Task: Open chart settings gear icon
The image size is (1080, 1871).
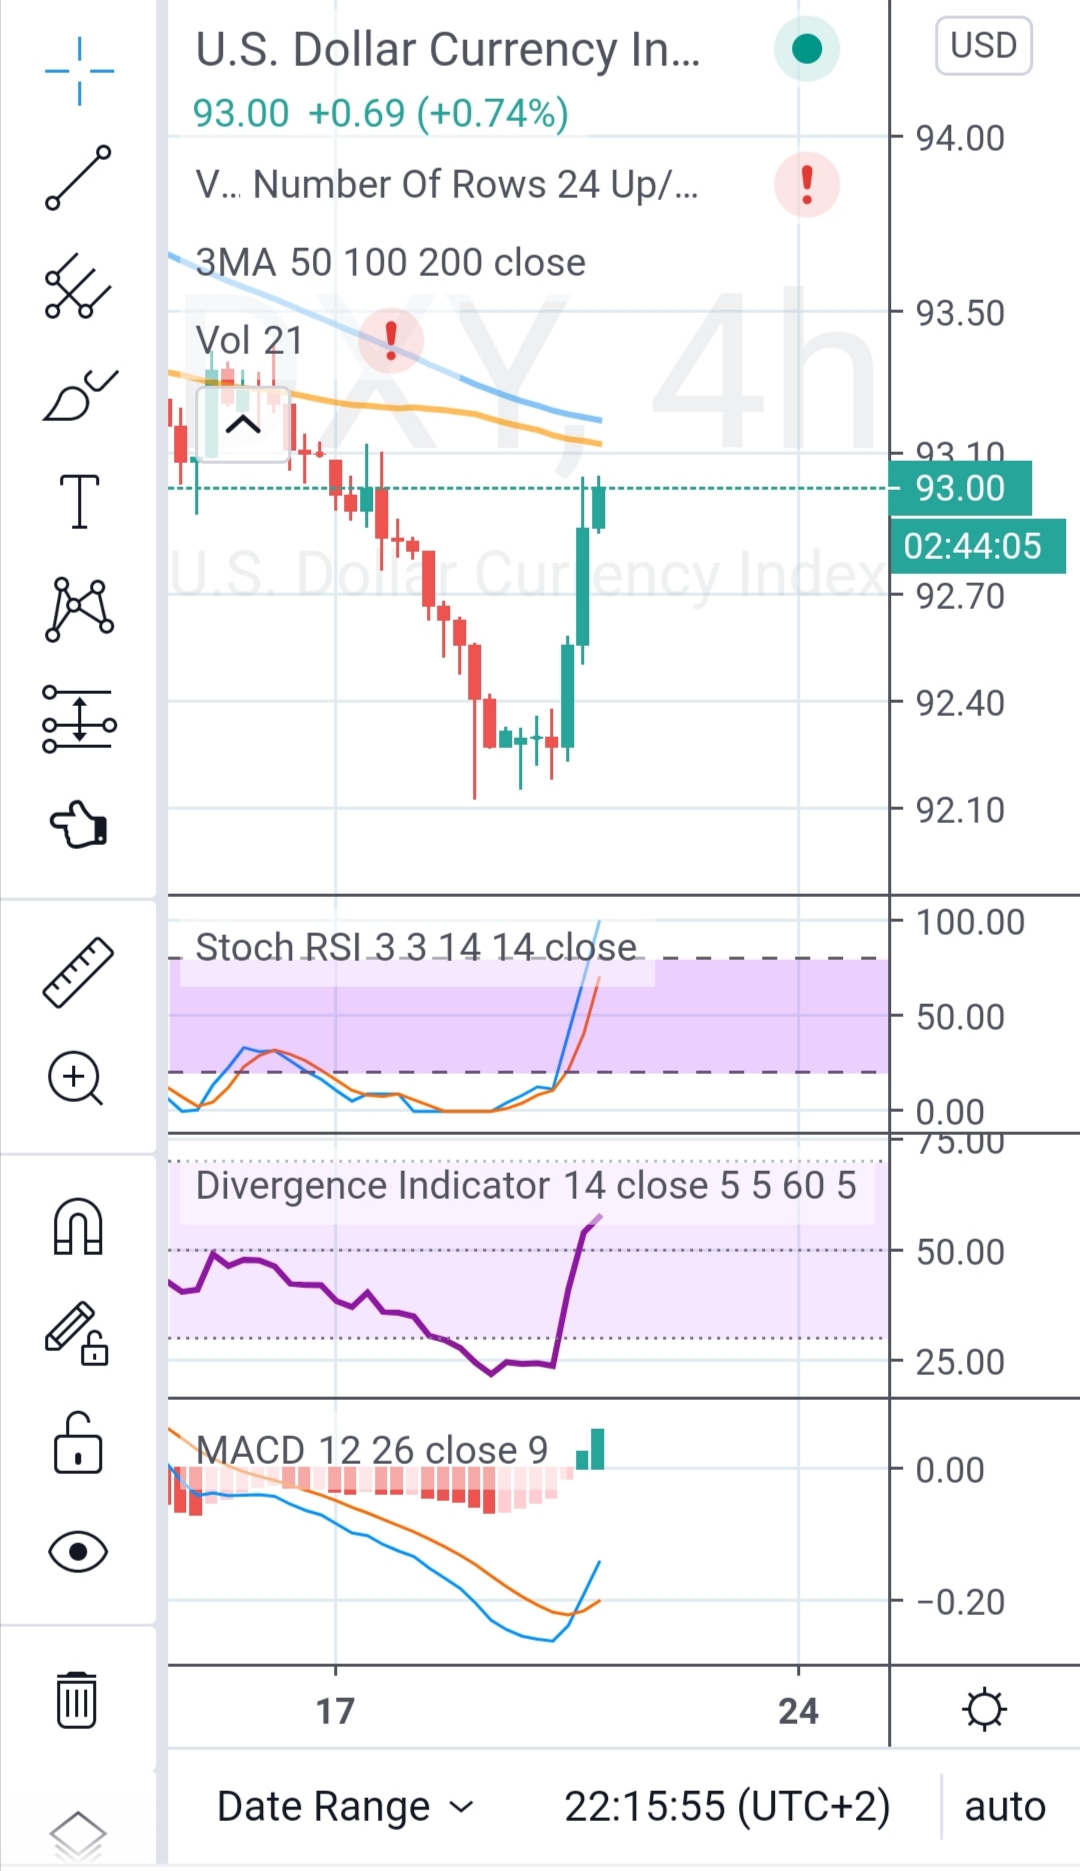Action: (x=984, y=1710)
